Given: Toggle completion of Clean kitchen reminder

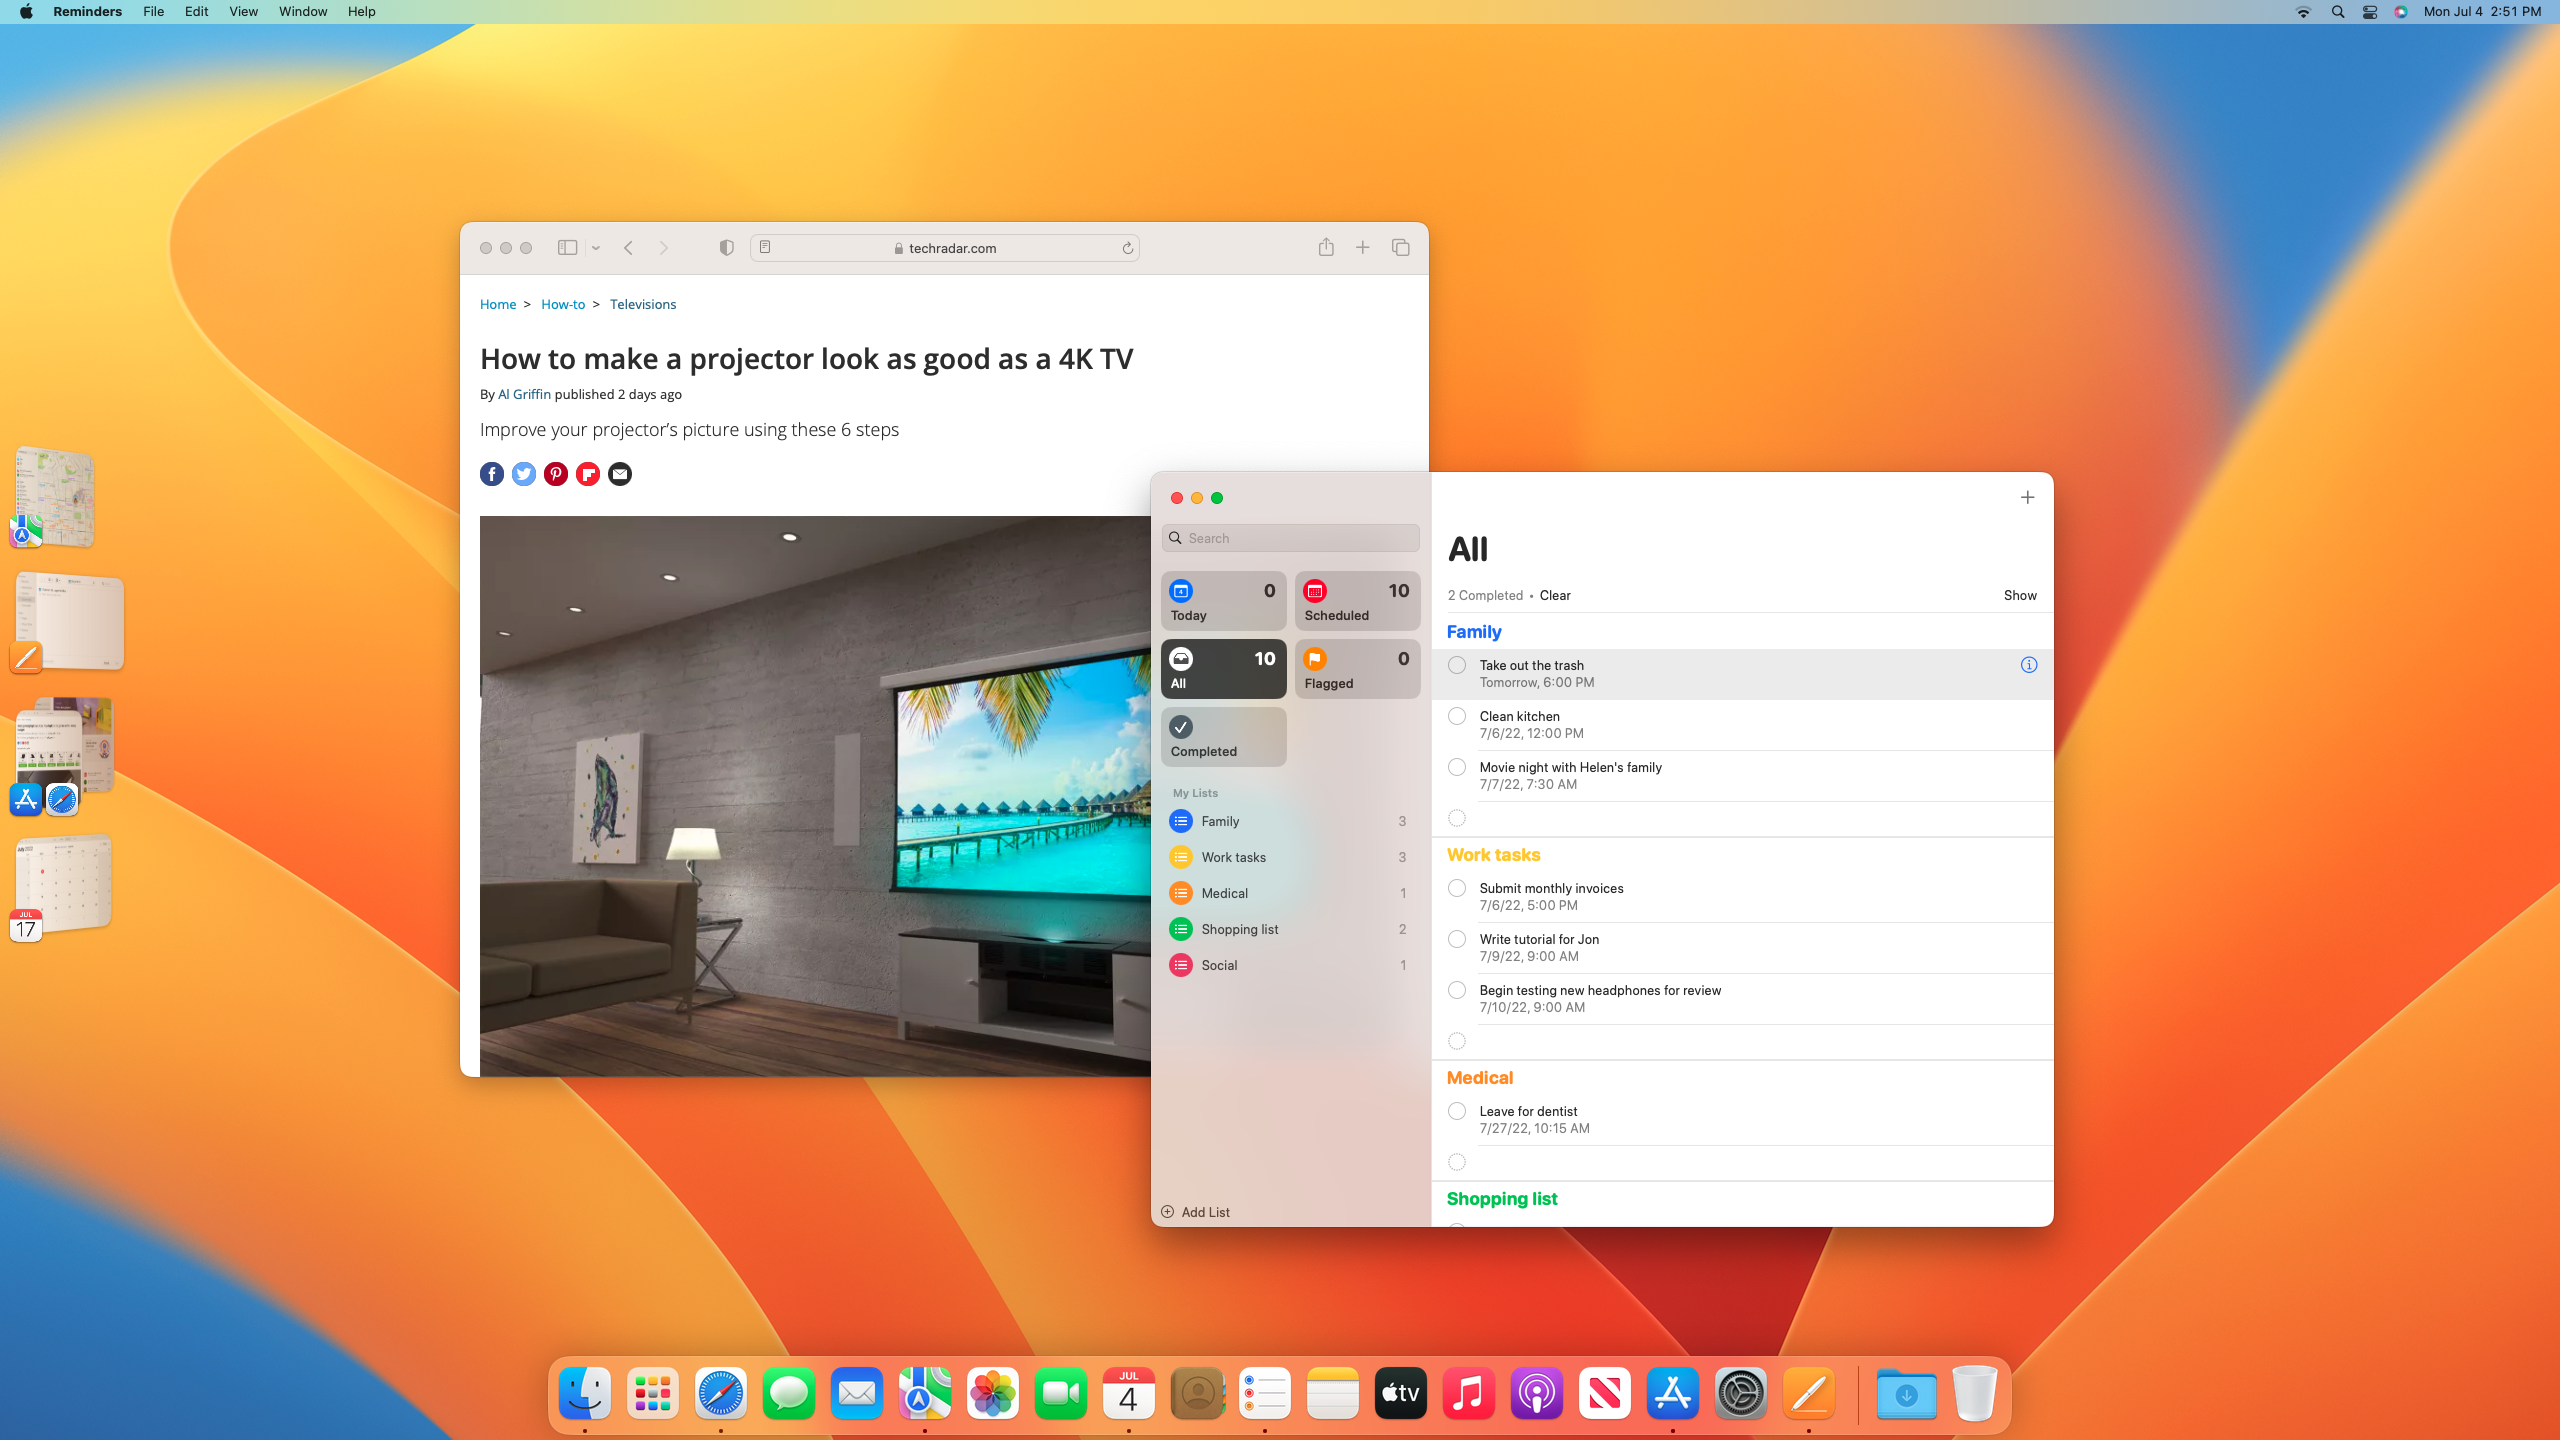Looking at the screenshot, I should pyautogui.click(x=1456, y=716).
